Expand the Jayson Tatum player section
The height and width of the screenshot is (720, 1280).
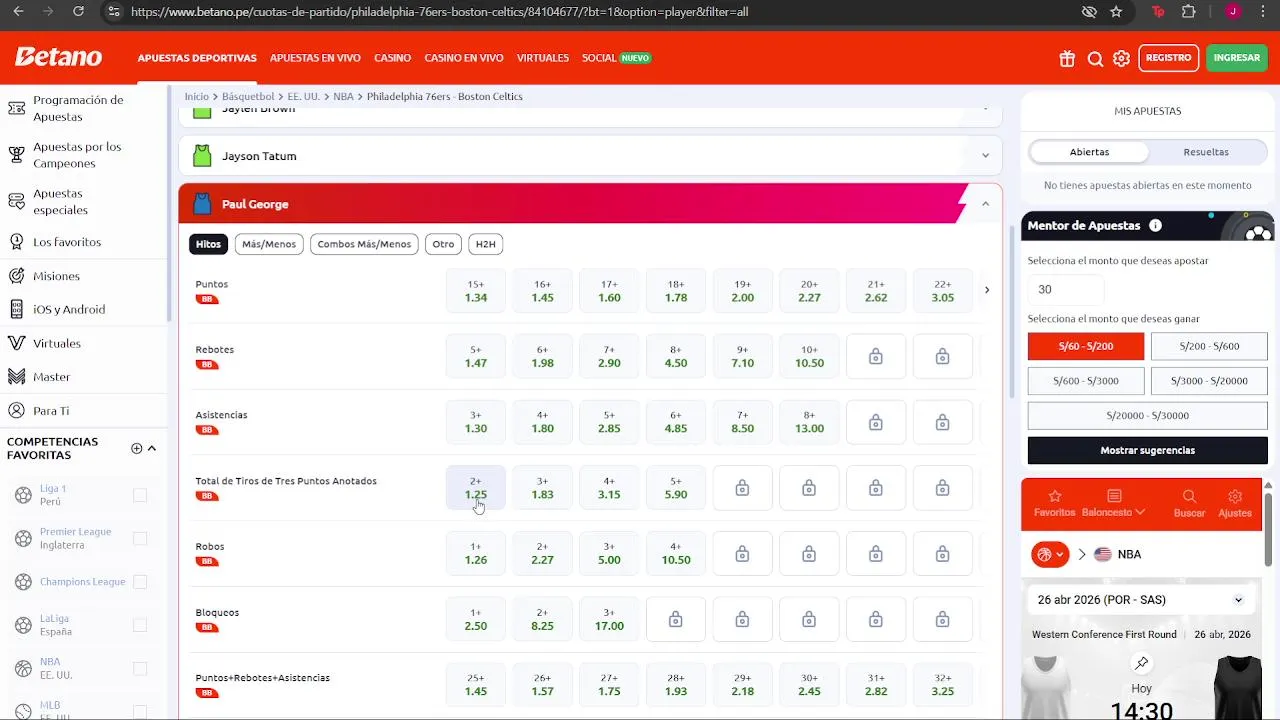click(x=590, y=156)
